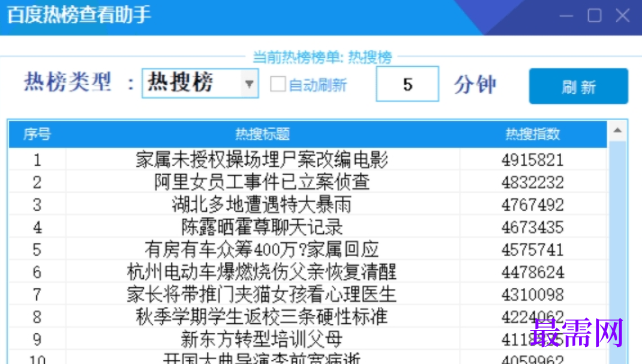The height and width of the screenshot is (364, 642).
Task: Select row 陈露晒霍尊聊天记录
Action: (308, 227)
